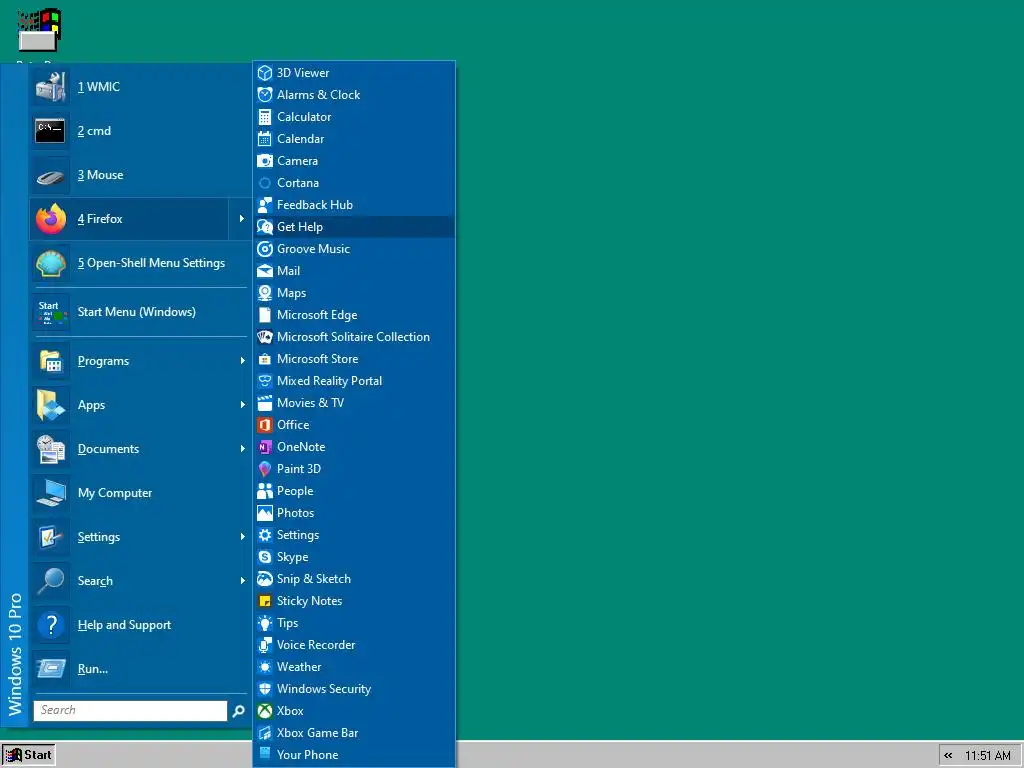Click the Open-Shell shell icon

point(51,263)
